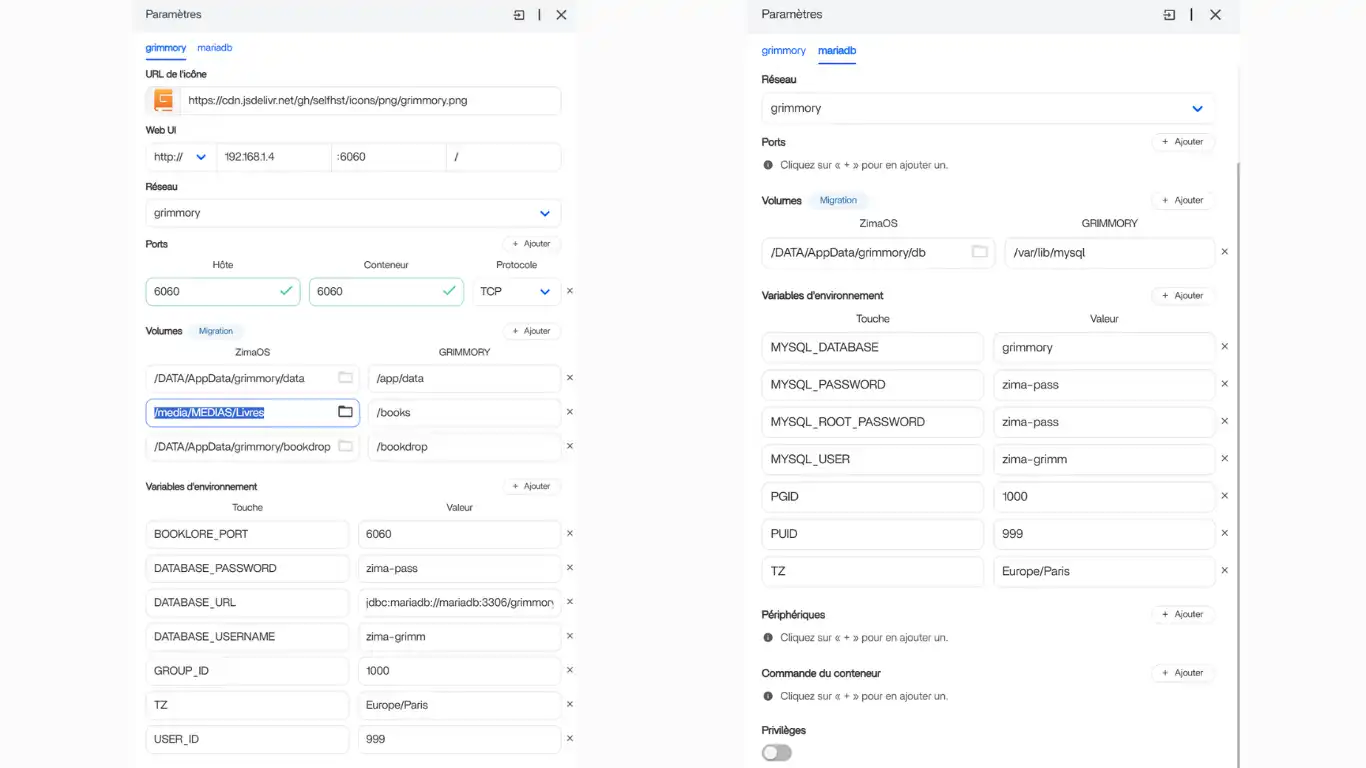Click the zima-grimm MYSQL_USER value field

tap(1104, 459)
